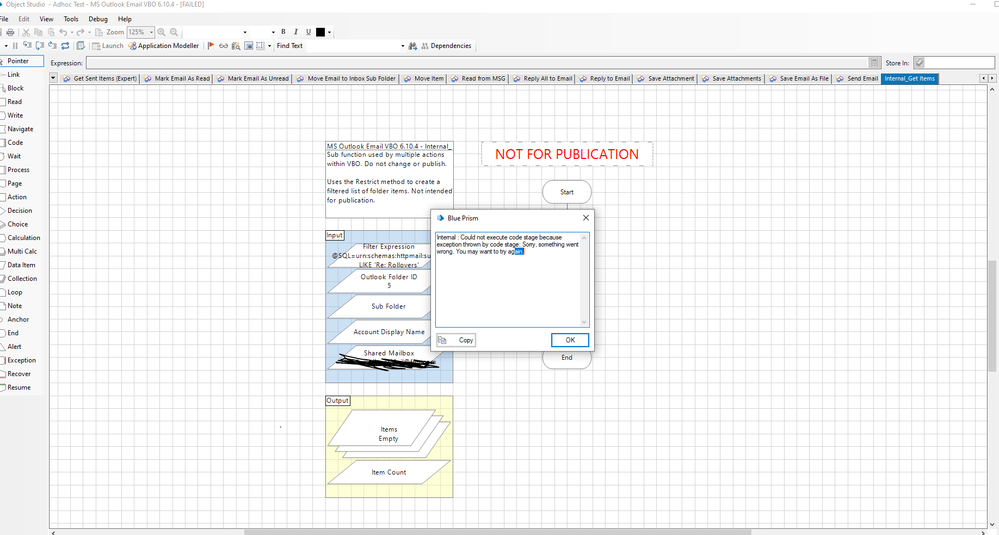Viewport: 999px width, 535px height.
Task: Select the Multi Calc stage tool
Action: (x=22, y=251)
